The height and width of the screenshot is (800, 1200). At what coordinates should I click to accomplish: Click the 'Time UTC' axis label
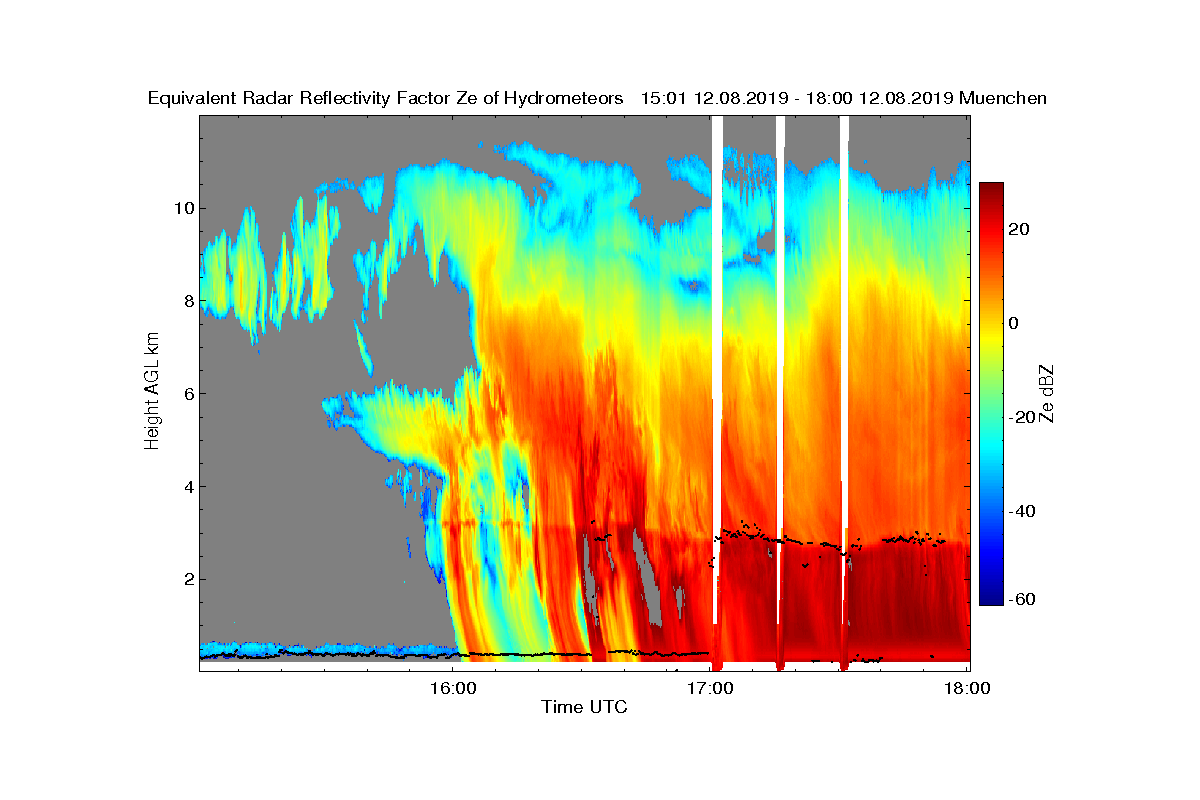click(584, 707)
